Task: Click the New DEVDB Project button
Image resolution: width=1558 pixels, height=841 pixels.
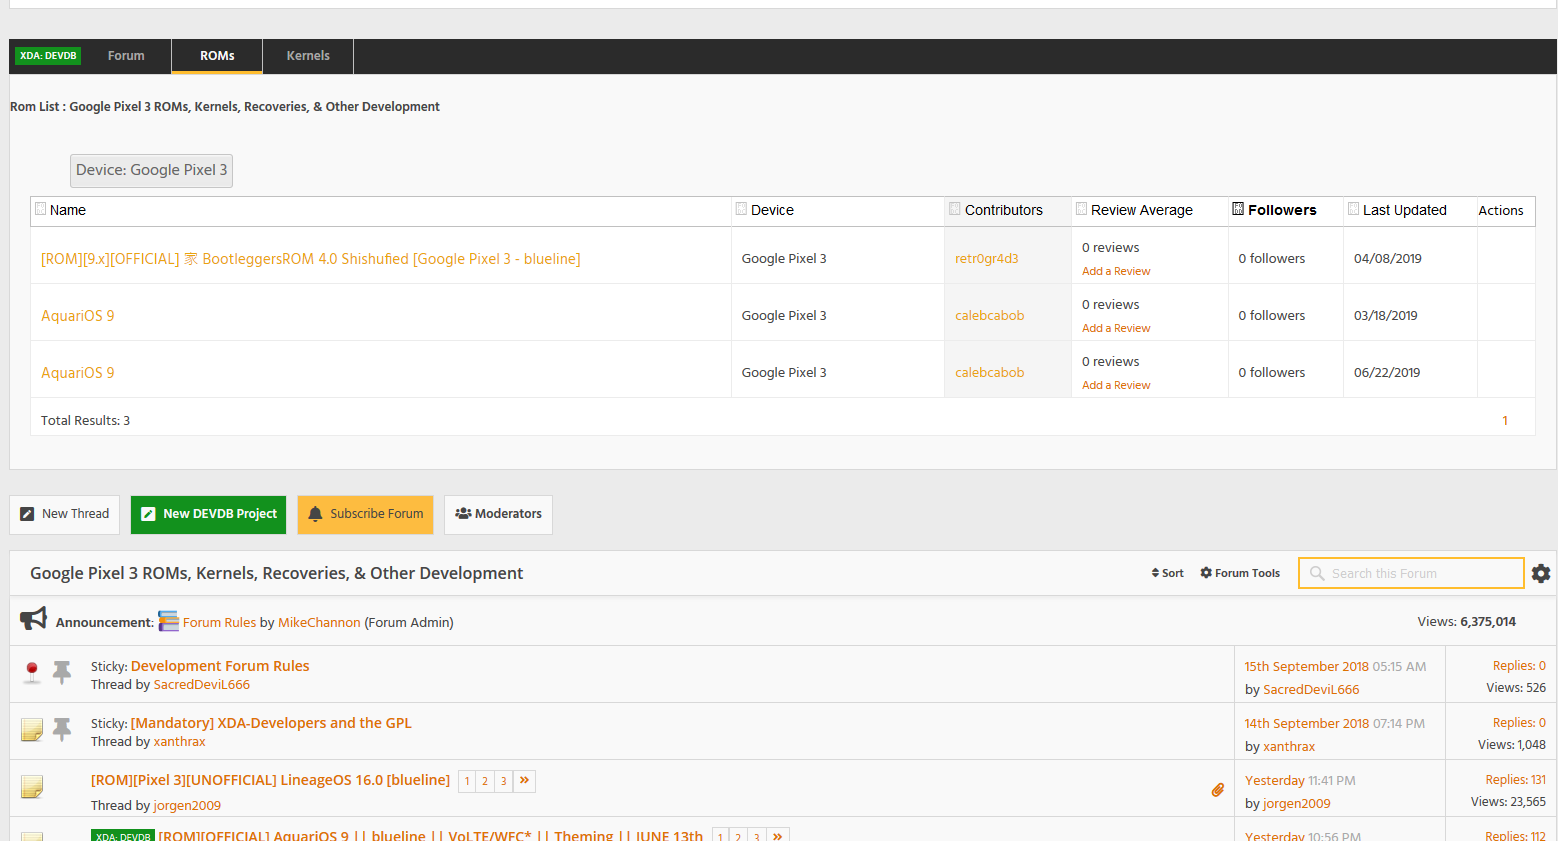Action: [x=208, y=514]
